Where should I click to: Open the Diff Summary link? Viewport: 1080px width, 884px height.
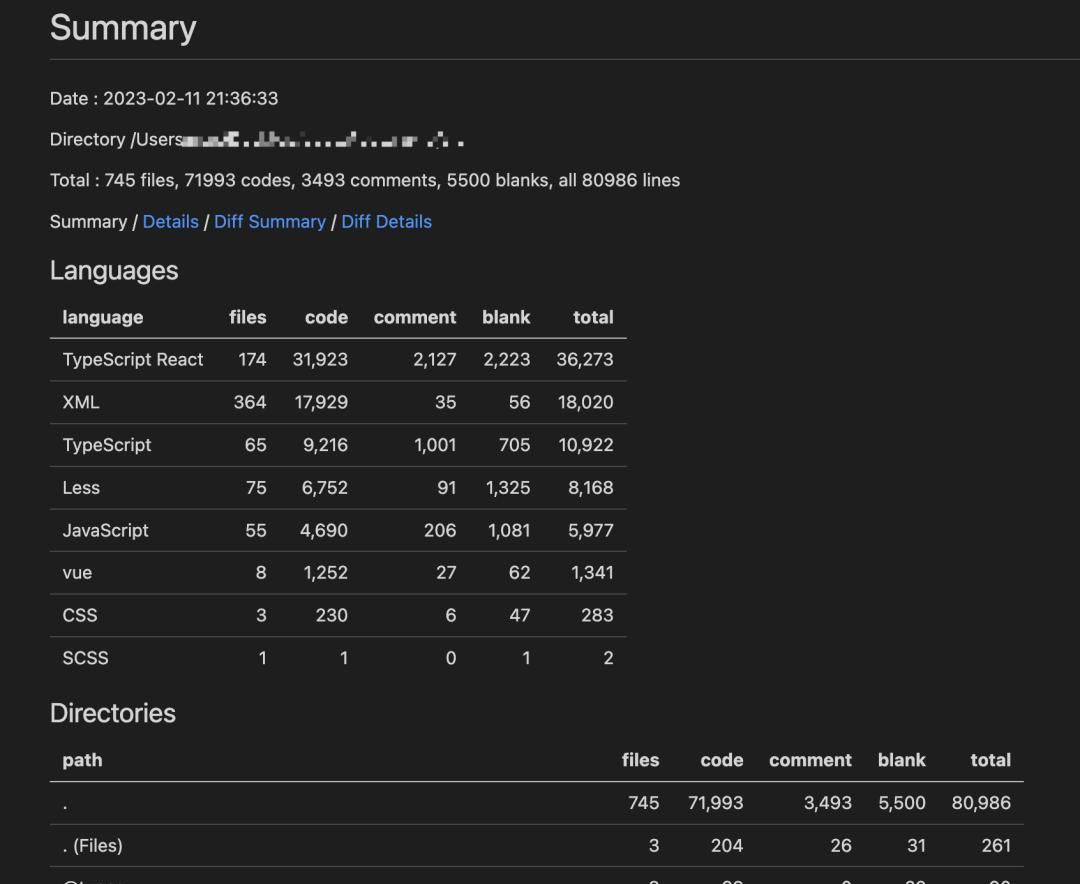270,222
